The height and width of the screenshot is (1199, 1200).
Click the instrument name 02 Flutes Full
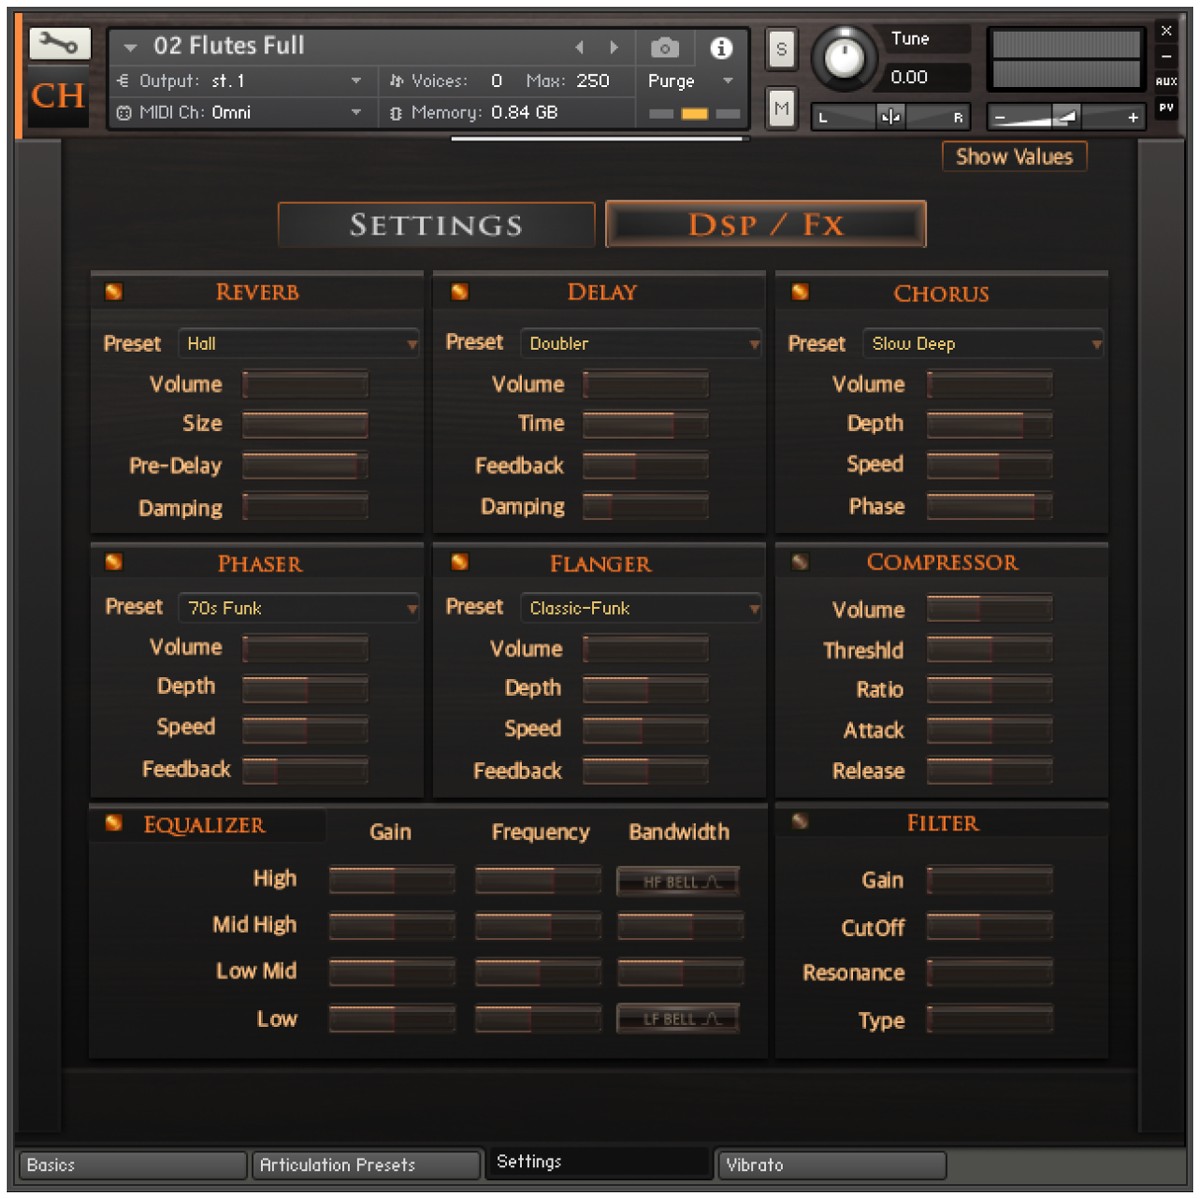point(228,45)
